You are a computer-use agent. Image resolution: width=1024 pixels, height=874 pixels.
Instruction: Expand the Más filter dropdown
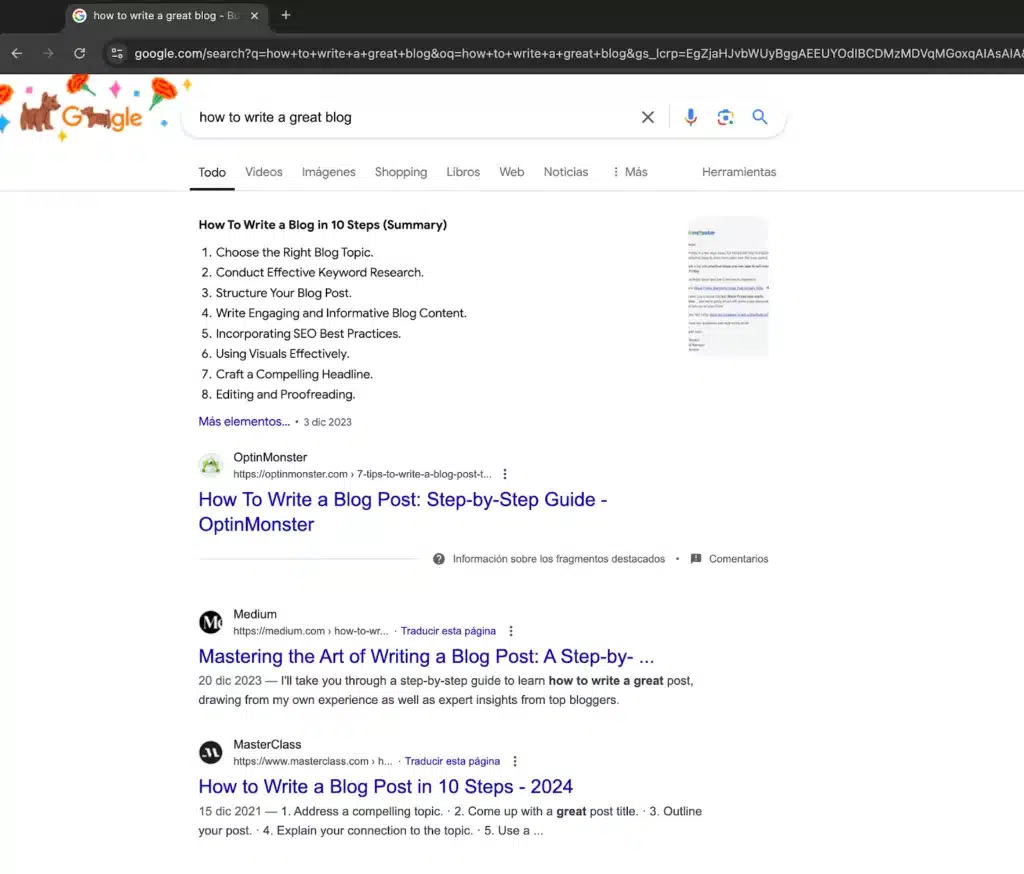click(630, 172)
